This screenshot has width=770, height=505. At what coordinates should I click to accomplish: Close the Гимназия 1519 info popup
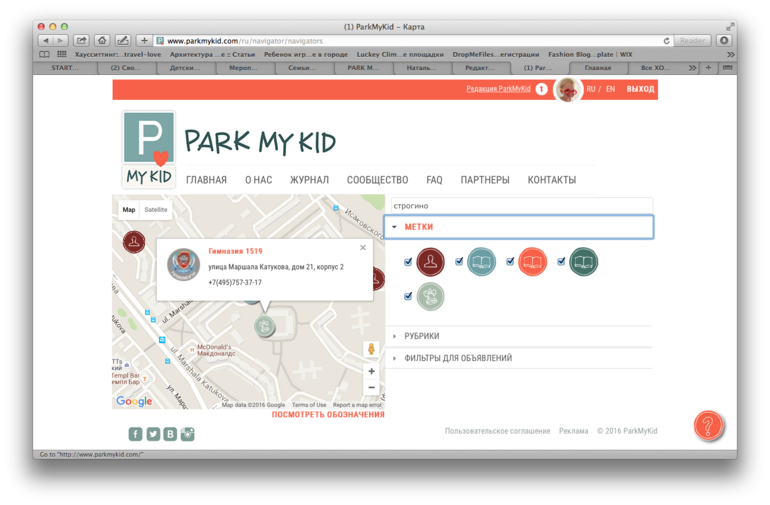(x=363, y=247)
